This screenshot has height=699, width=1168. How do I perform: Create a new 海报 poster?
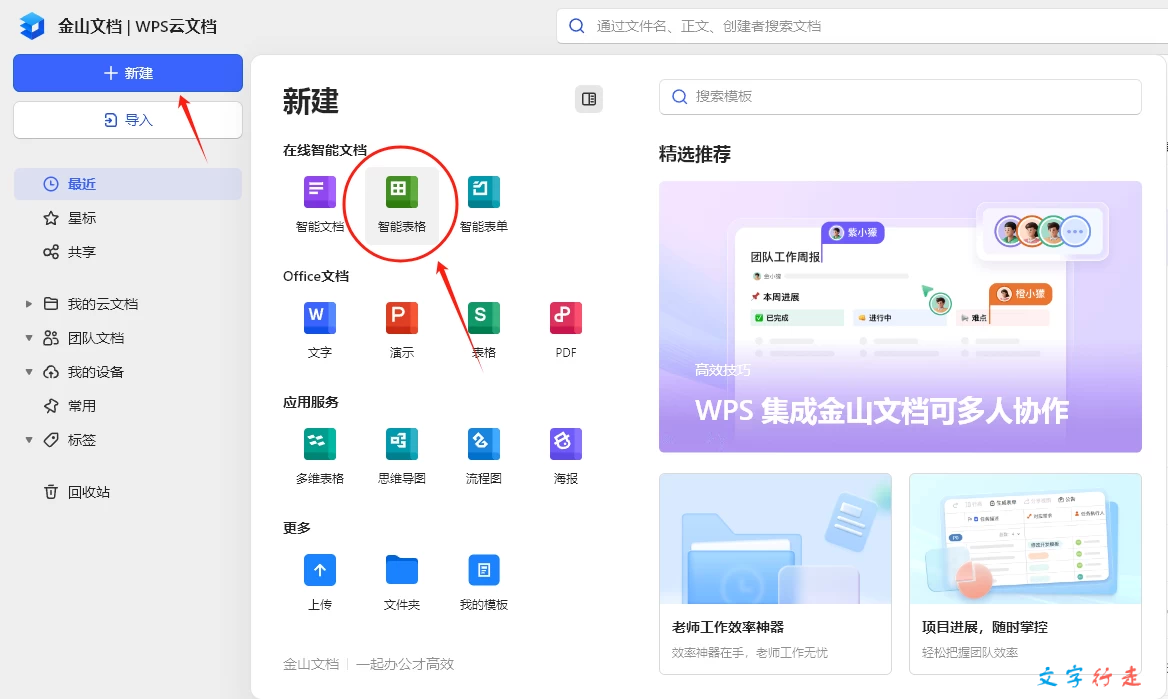click(x=565, y=456)
